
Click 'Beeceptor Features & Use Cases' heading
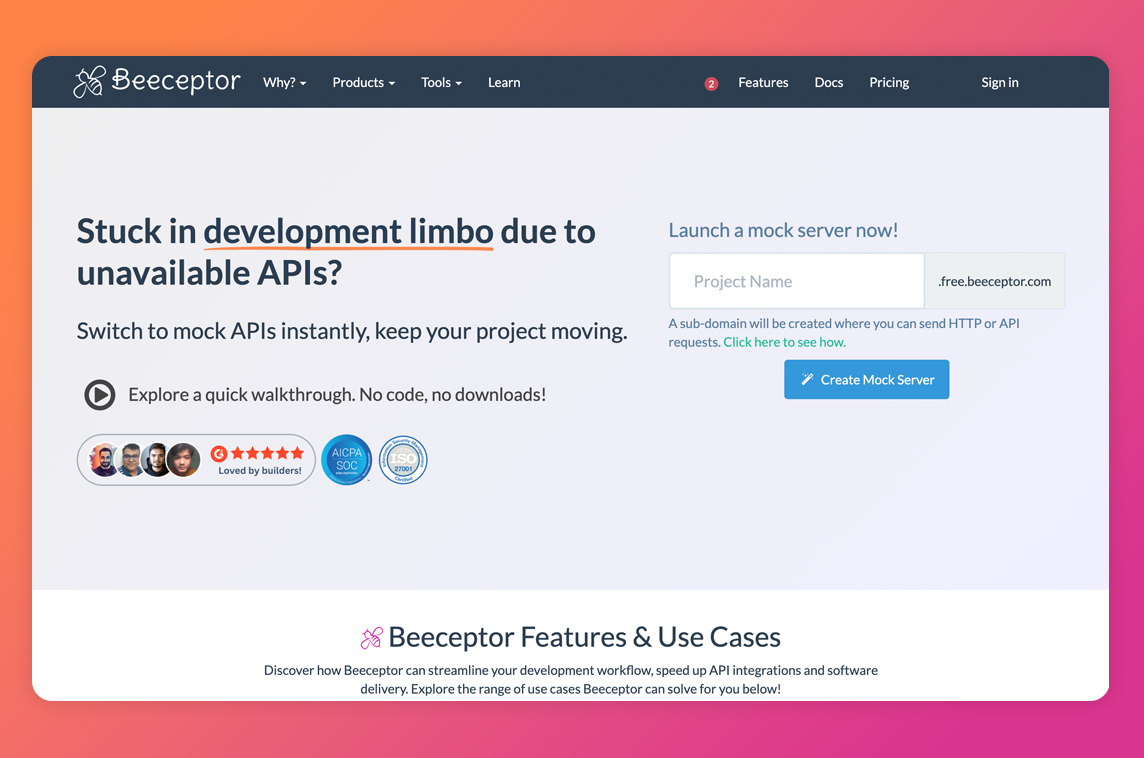(584, 637)
